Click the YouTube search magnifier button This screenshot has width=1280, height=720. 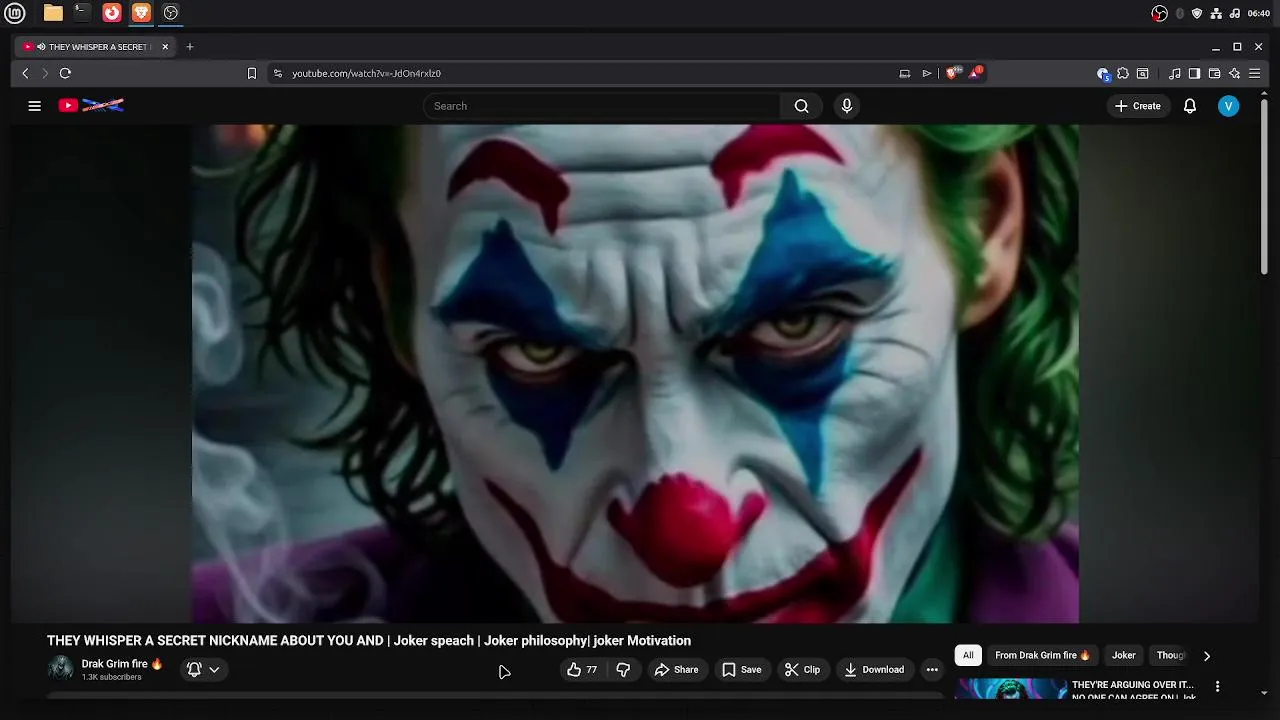point(801,106)
